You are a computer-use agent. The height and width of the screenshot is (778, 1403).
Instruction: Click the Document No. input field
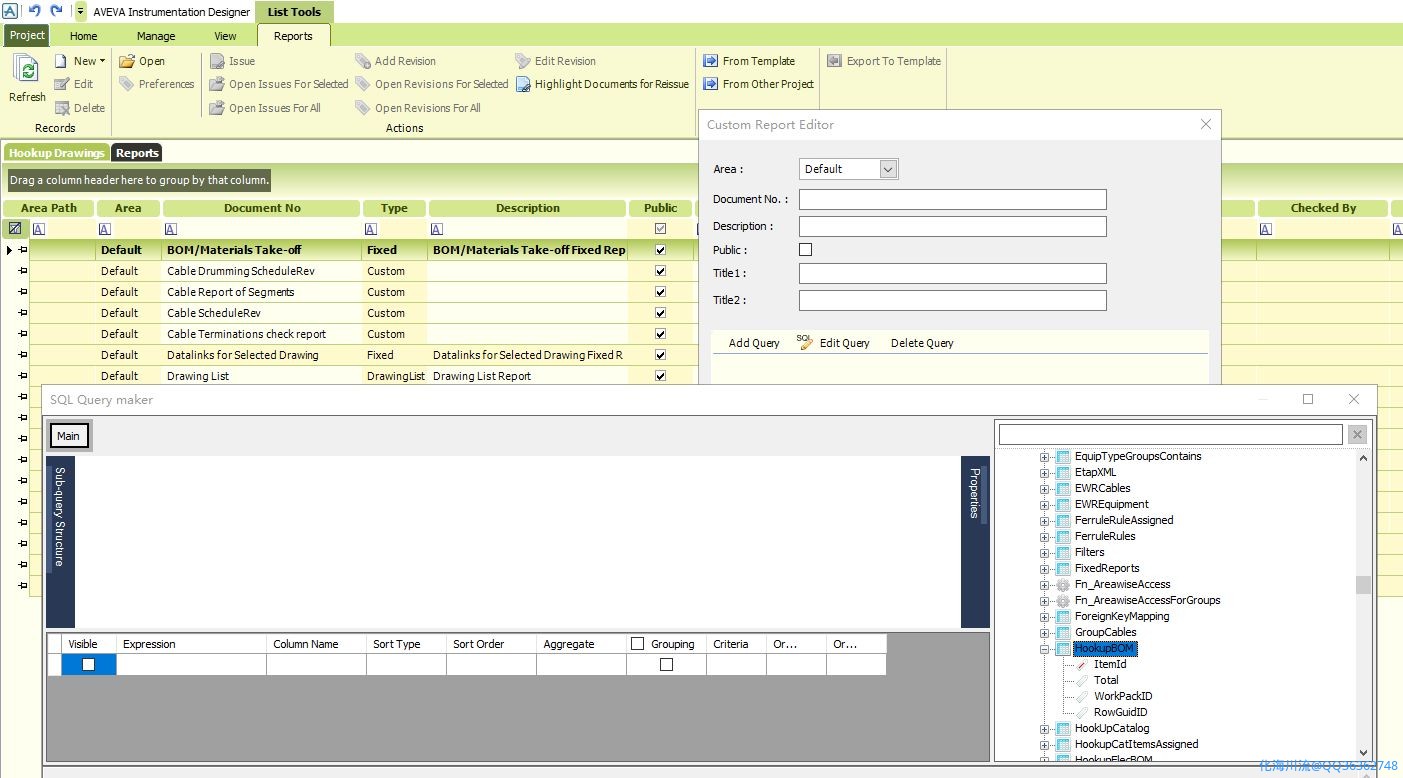pos(952,199)
